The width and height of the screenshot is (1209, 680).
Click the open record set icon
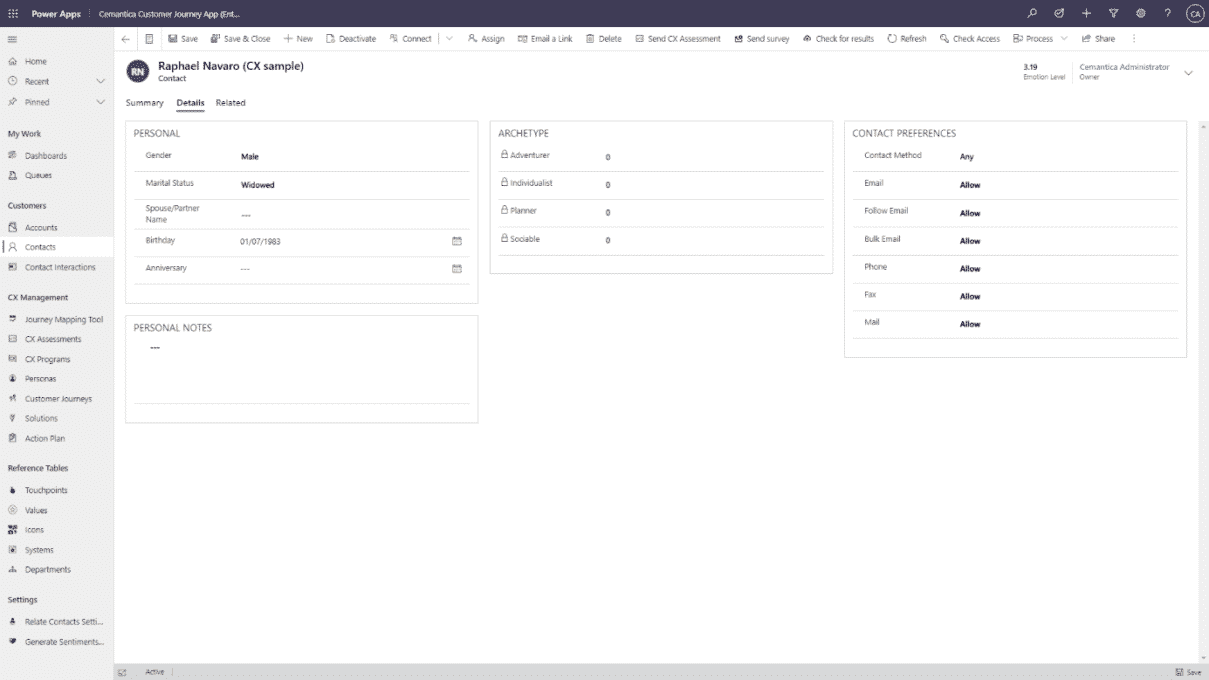click(x=149, y=39)
